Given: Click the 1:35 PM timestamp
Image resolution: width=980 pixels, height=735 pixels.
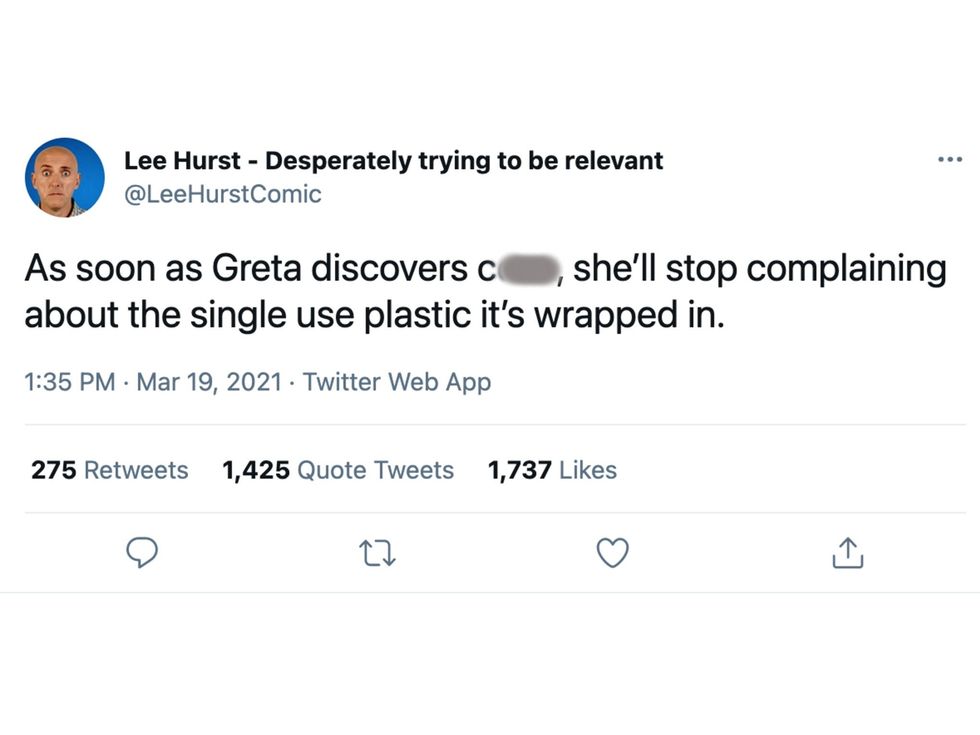Looking at the screenshot, I should click(x=69, y=382).
